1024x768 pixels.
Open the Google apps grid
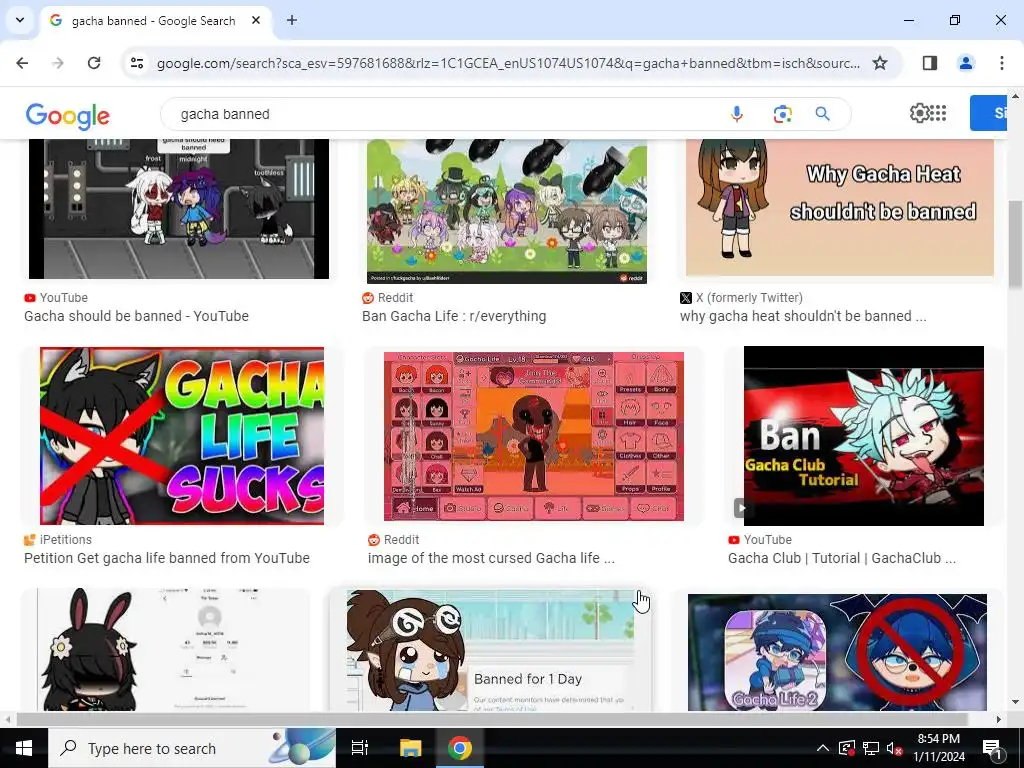[938, 113]
